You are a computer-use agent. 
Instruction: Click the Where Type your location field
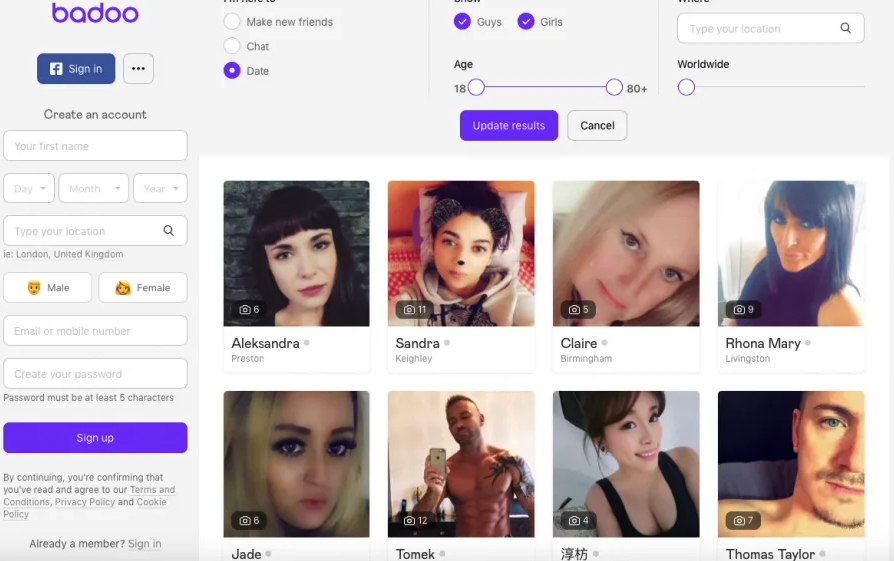(770, 28)
